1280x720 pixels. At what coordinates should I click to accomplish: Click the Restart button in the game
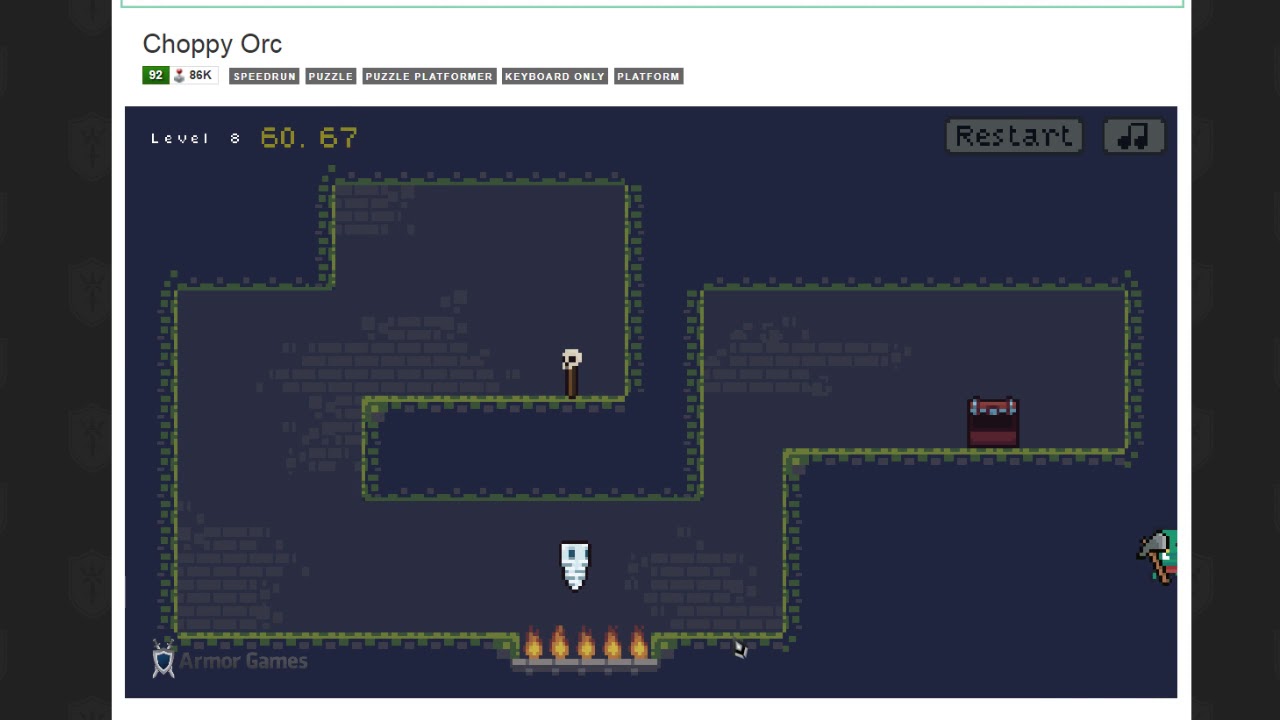point(1014,136)
